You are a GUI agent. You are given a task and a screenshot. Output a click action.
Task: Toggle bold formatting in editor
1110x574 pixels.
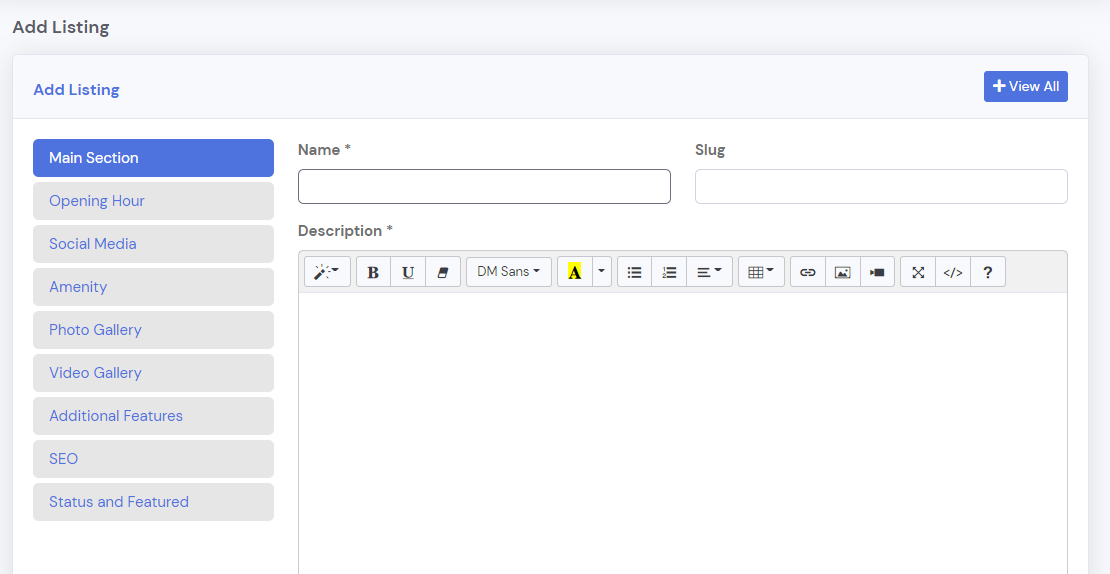pos(373,272)
